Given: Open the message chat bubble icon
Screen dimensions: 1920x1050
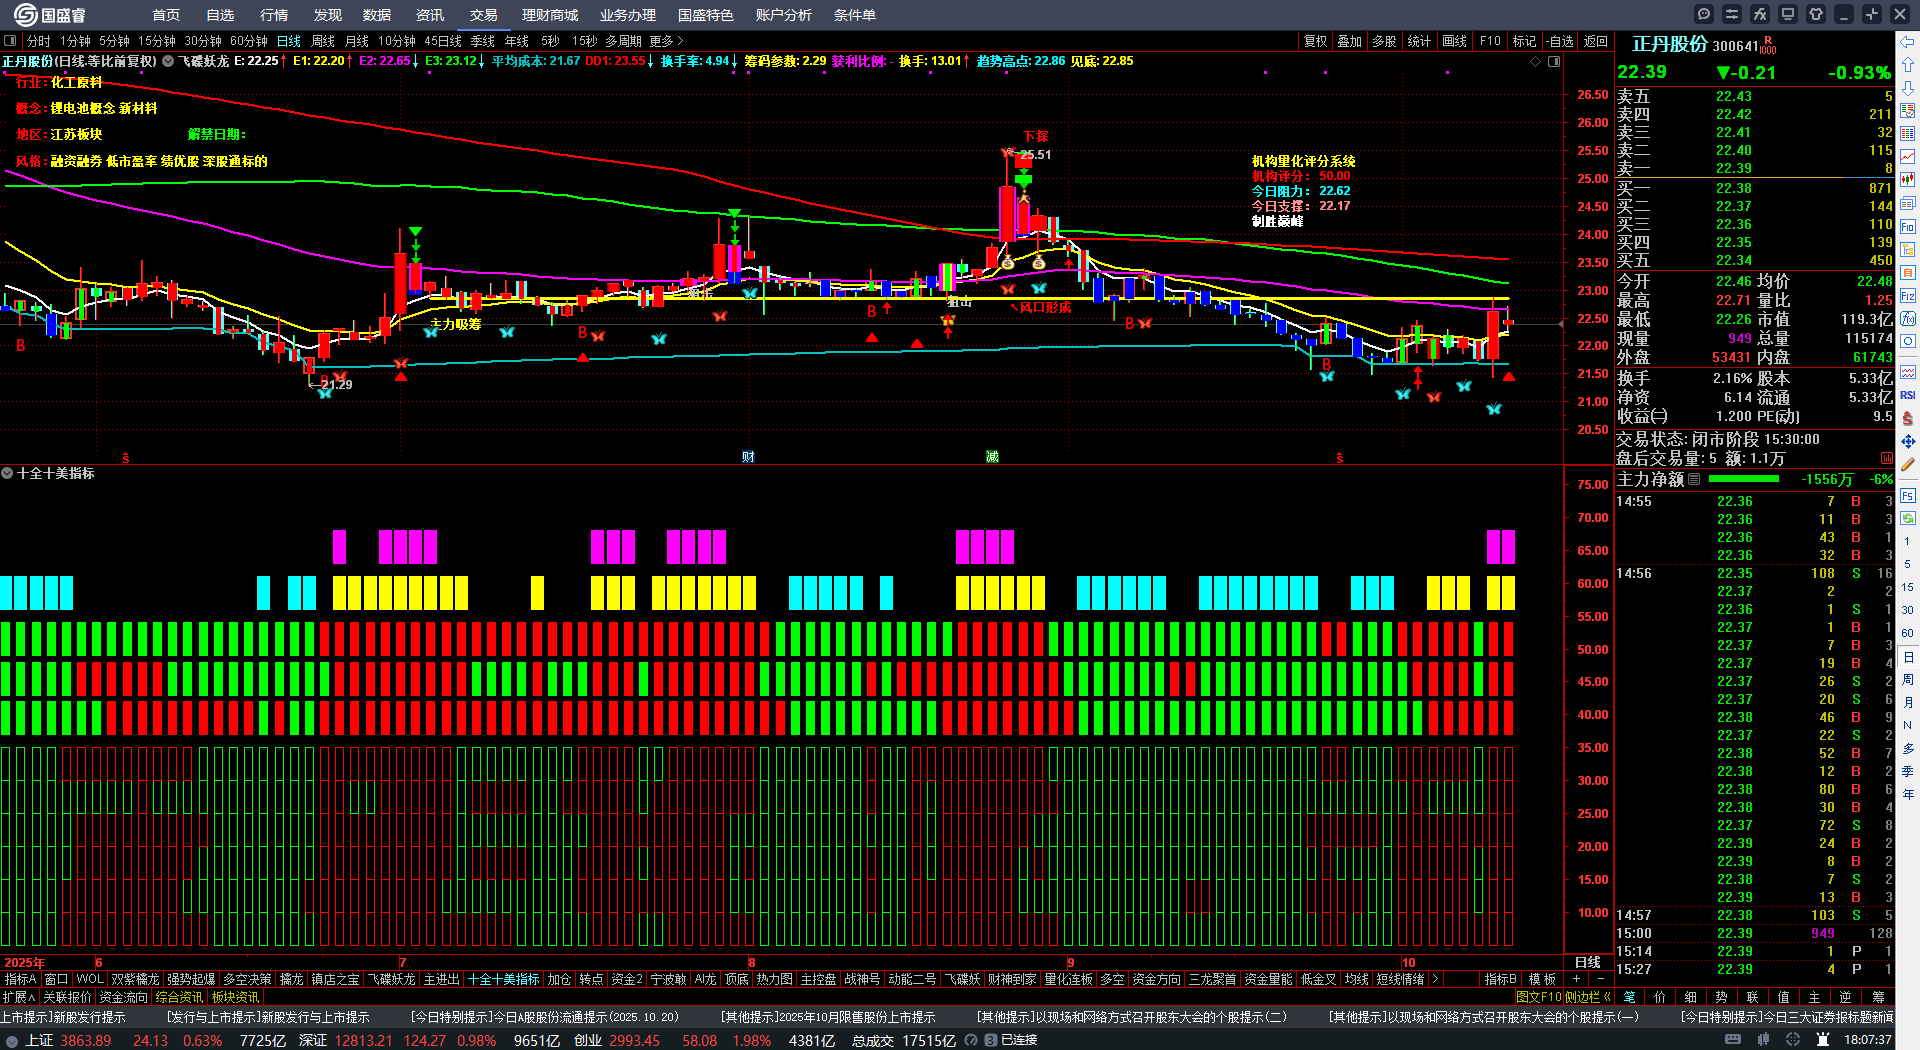Looking at the screenshot, I should pos(1704,14).
